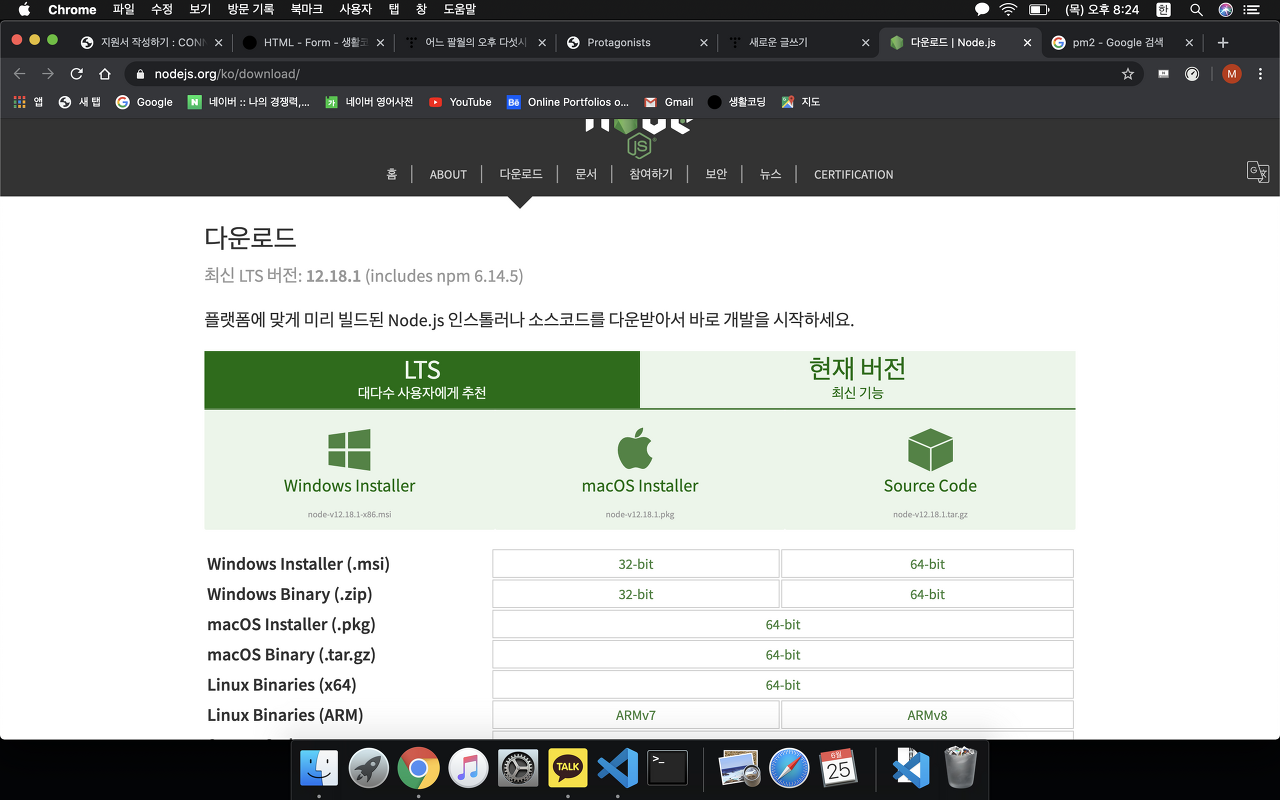The image size is (1280, 800).
Task: Open Launchpad rocket icon in Dock
Action: 369,768
